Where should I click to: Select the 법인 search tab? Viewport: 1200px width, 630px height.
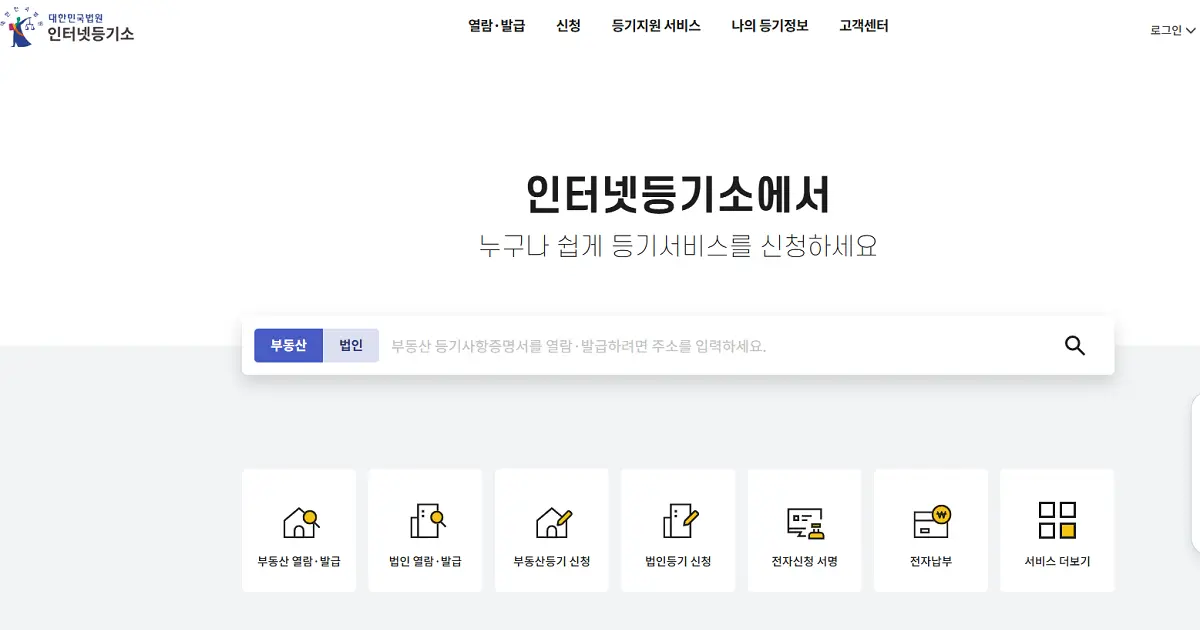(x=351, y=345)
